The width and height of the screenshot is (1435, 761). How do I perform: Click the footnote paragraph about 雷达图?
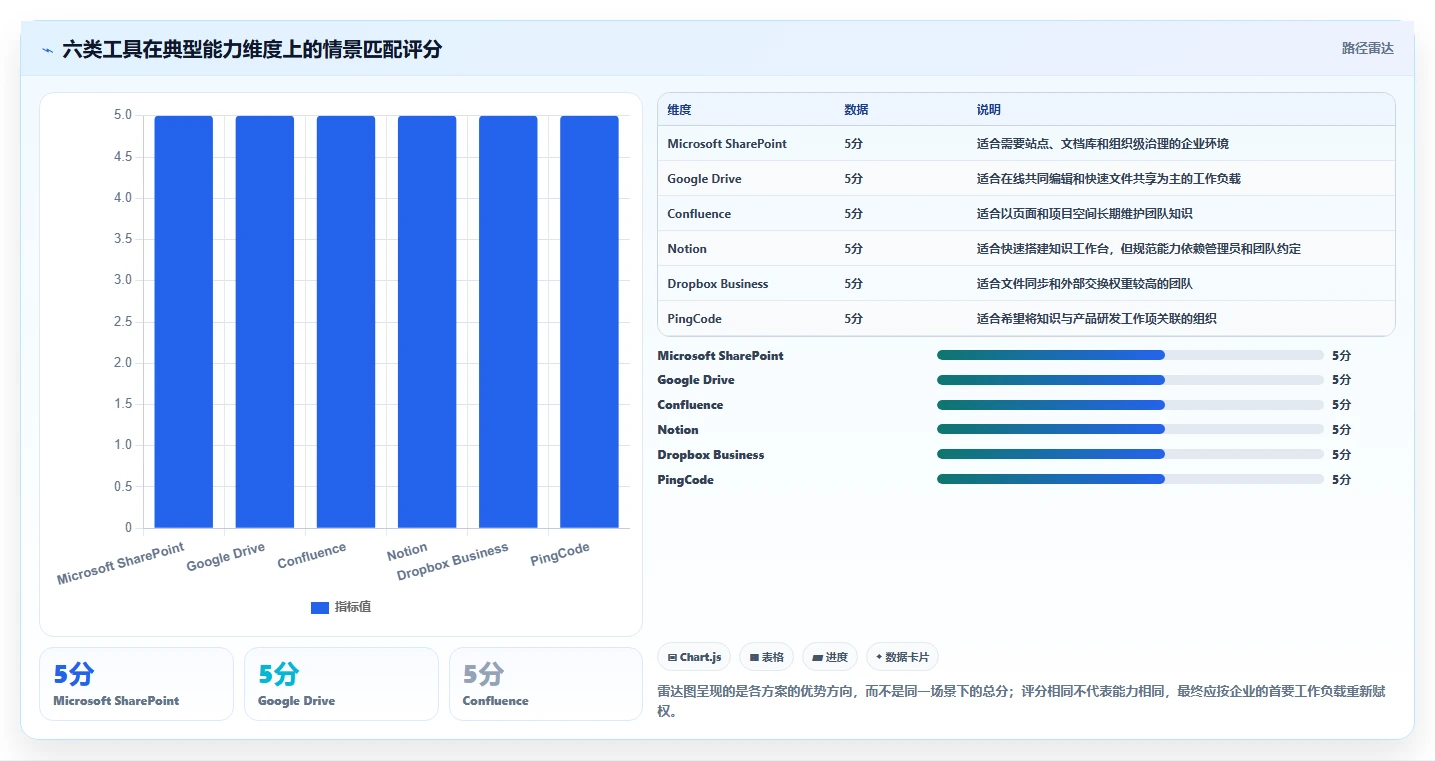tap(1021, 701)
